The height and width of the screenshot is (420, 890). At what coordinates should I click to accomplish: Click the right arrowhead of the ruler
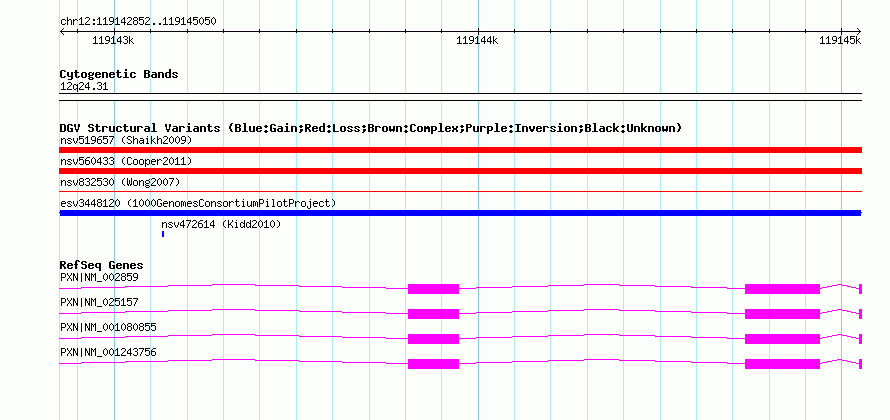pos(859,31)
